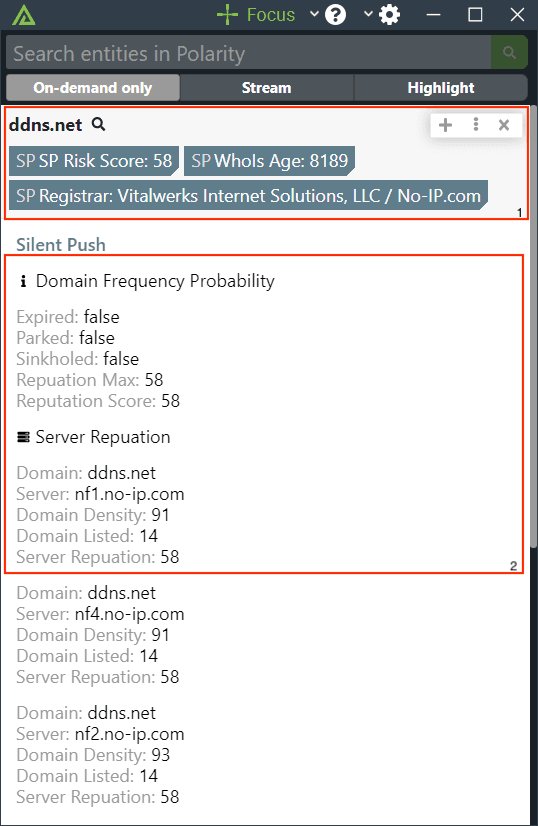
Task: Open the help question mark icon
Action: coord(335,15)
